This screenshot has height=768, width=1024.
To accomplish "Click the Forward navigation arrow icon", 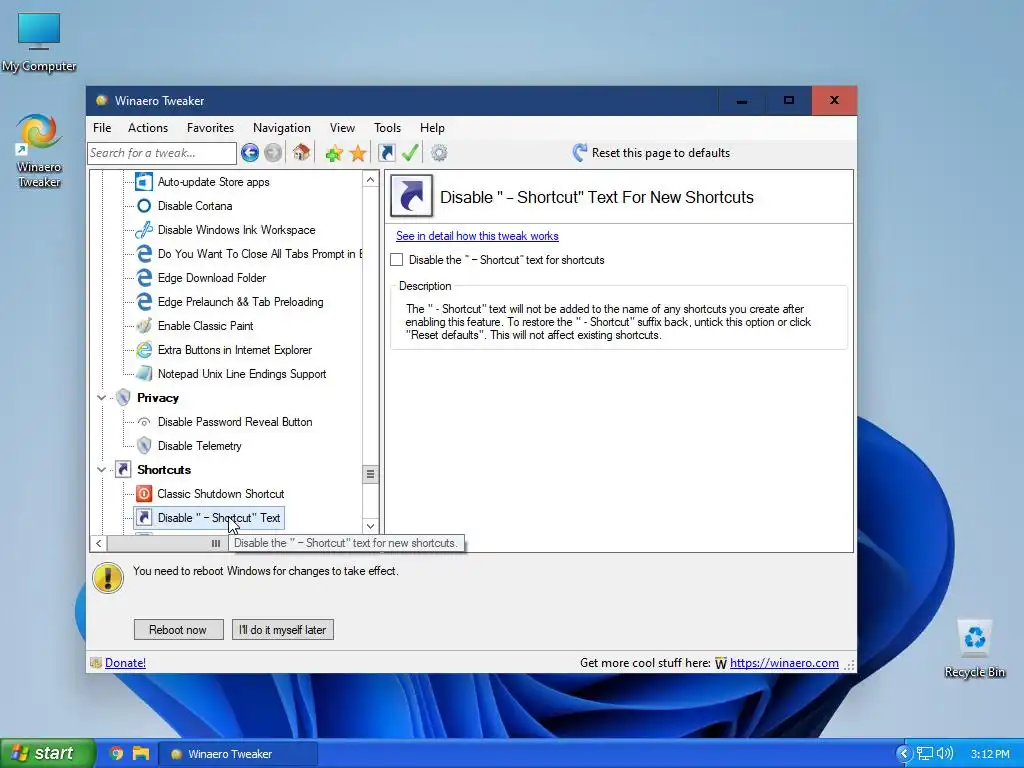I will click(x=273, y=153).
